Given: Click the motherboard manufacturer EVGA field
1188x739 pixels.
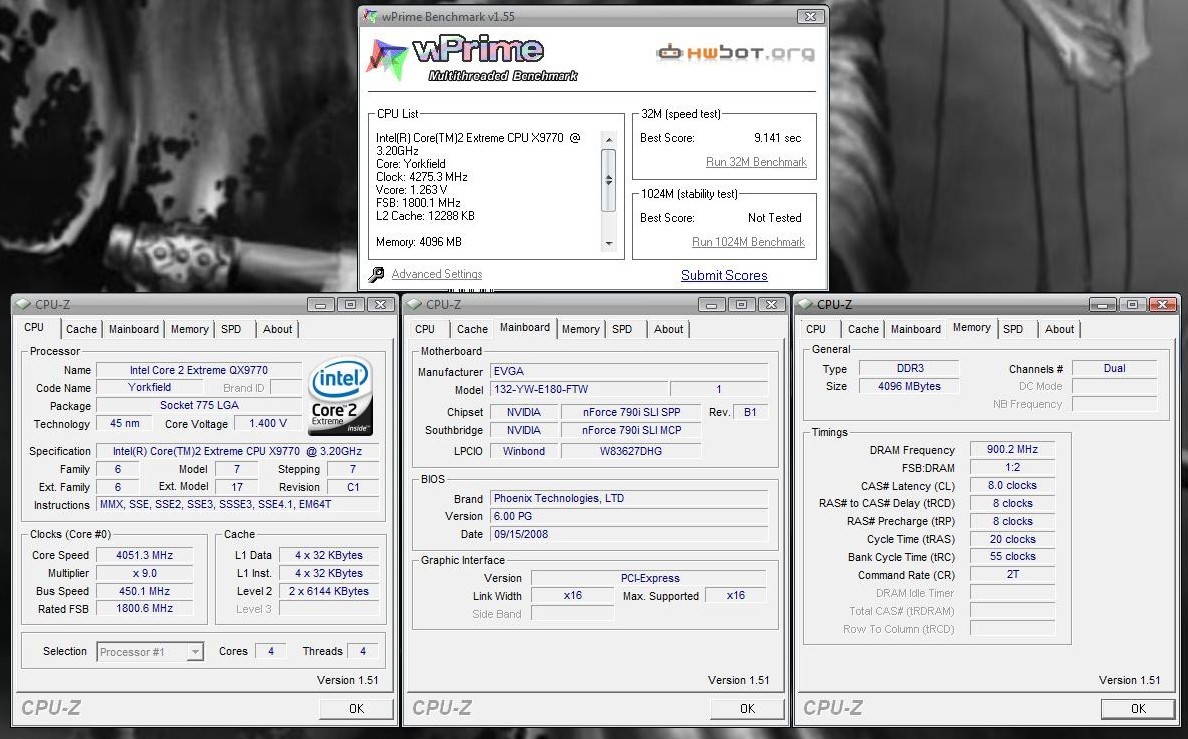Looking at the screenshot, I should coord(629,371).
